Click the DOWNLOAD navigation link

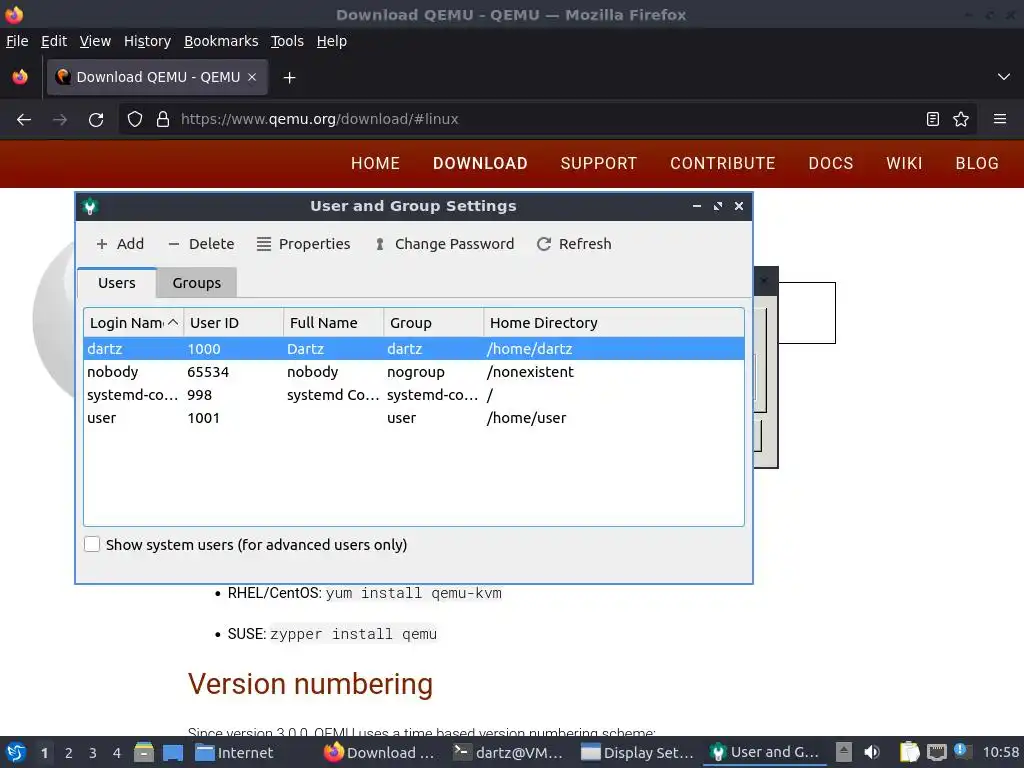point(480,163)
